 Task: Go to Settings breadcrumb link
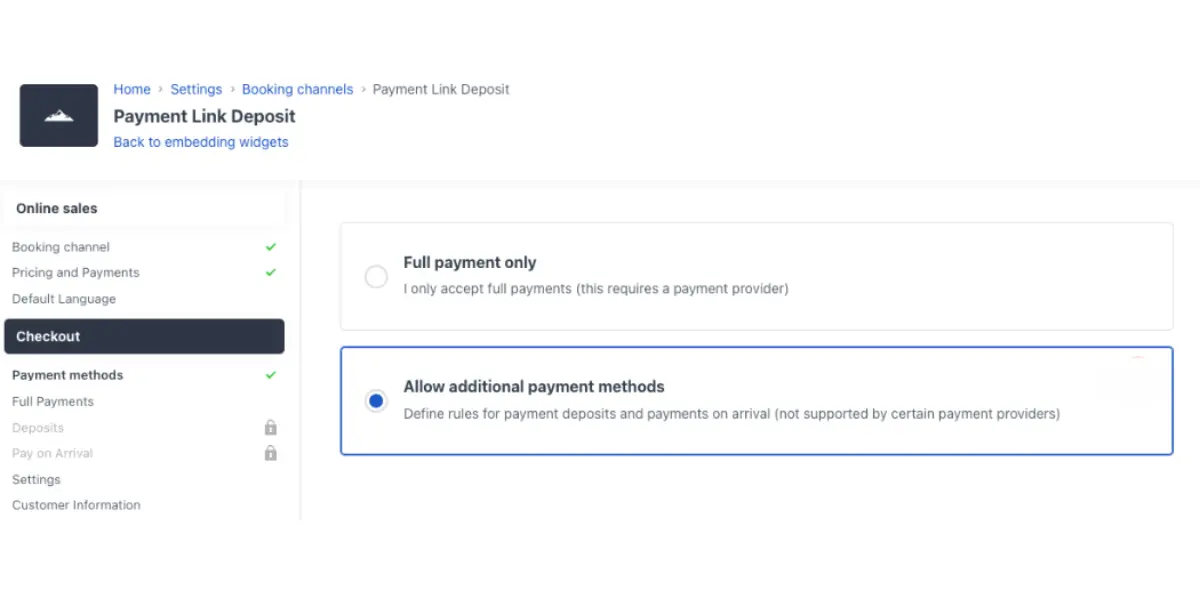[x=196, y=89]
